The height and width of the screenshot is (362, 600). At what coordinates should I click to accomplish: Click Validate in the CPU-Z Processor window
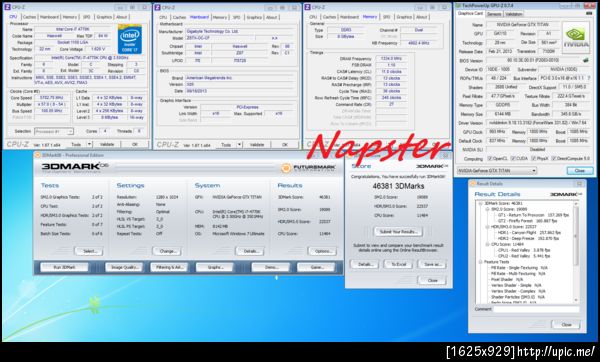pos(107,144)
